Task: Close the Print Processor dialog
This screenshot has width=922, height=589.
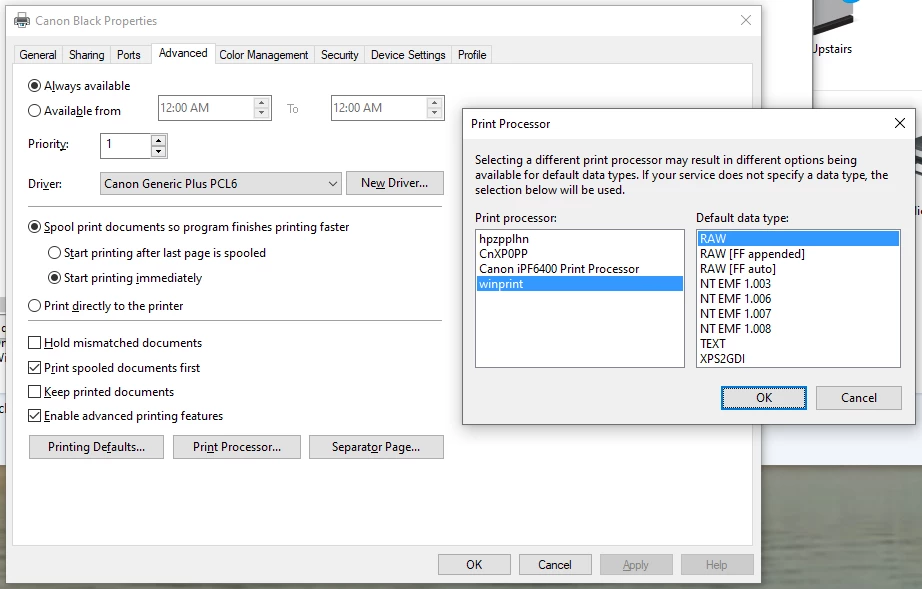Action: pyautogui.click(x=900, y=123)
